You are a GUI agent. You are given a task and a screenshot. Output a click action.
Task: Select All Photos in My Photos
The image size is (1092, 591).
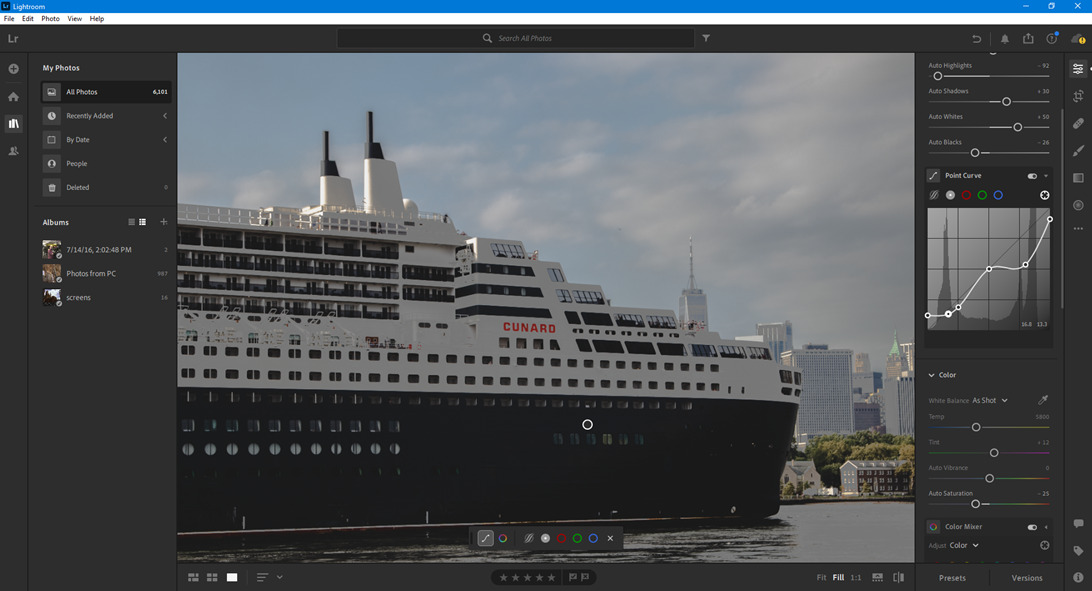(x=106, y=92)
